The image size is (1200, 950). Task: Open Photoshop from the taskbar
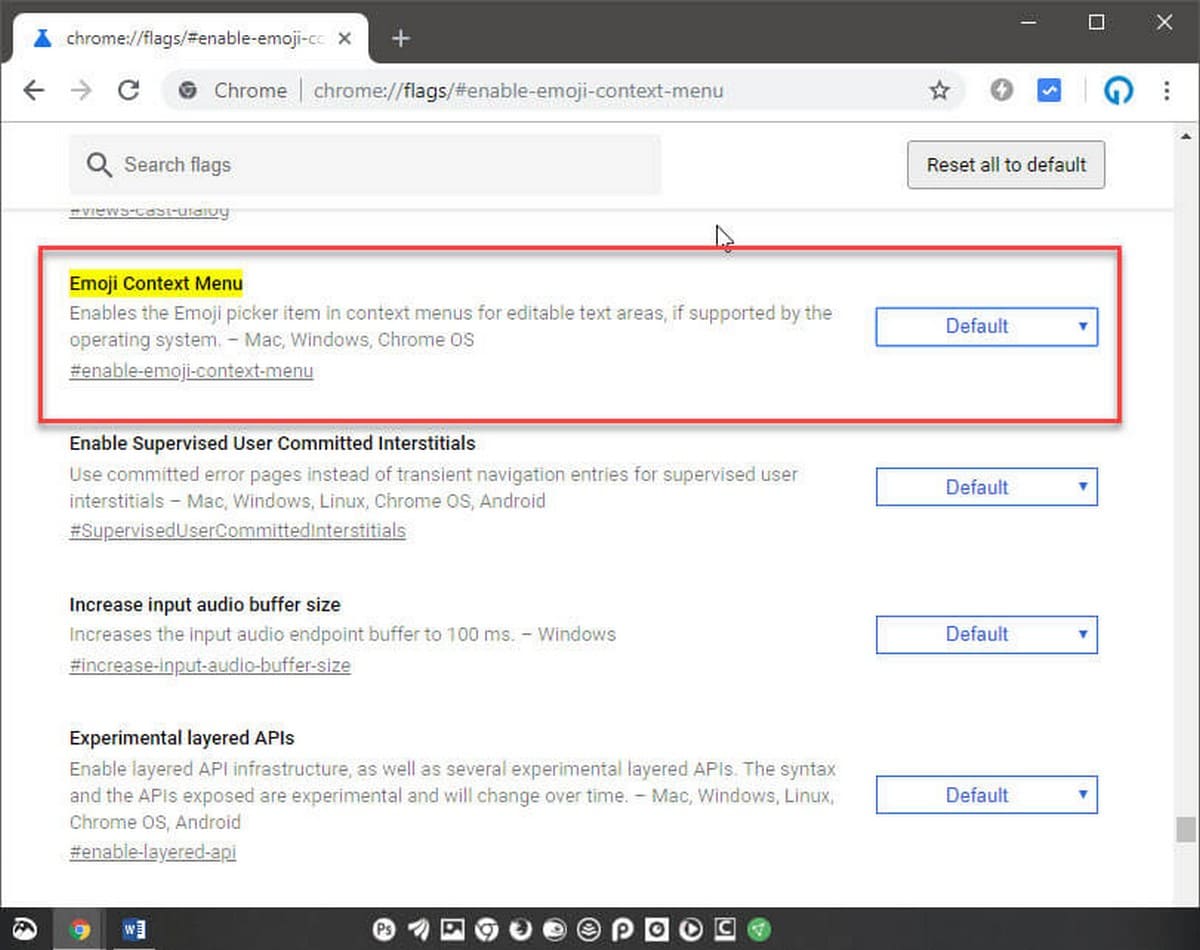(x=384, y=930)
